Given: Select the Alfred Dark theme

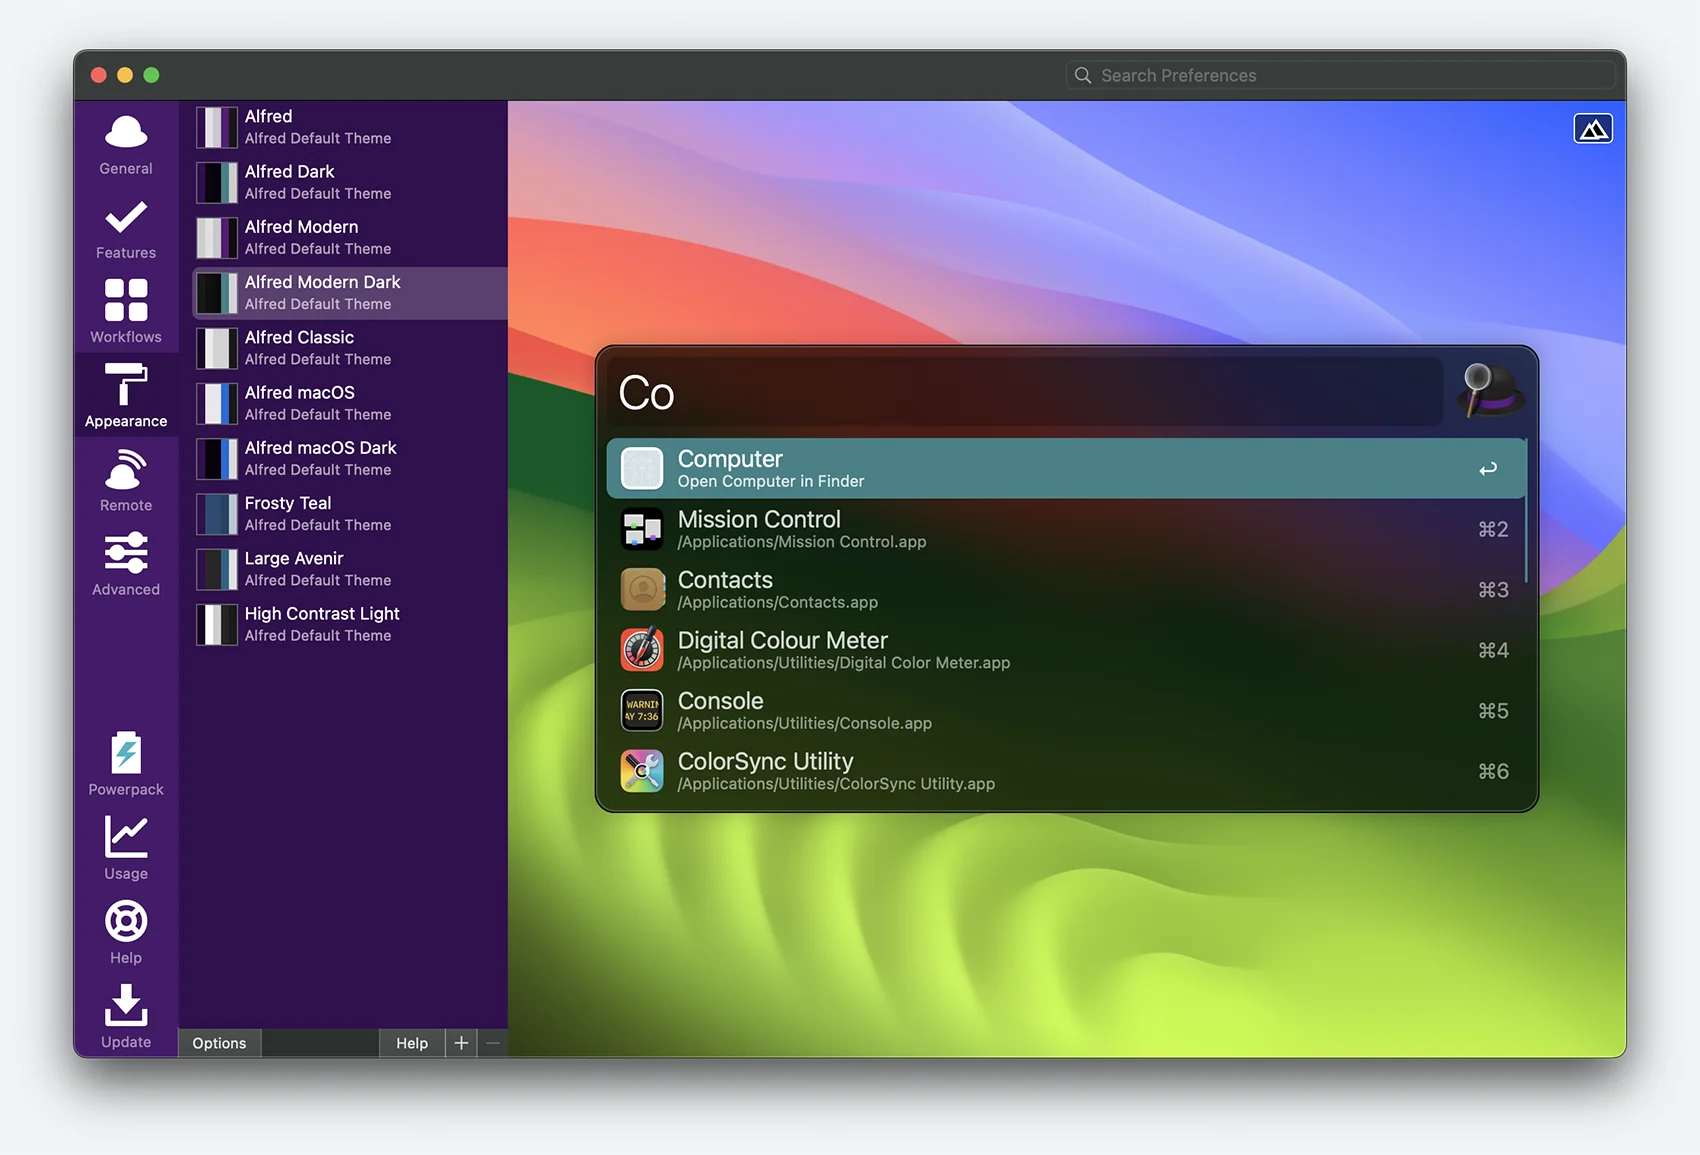Looking at the screenshot, I should pos(349,182).
